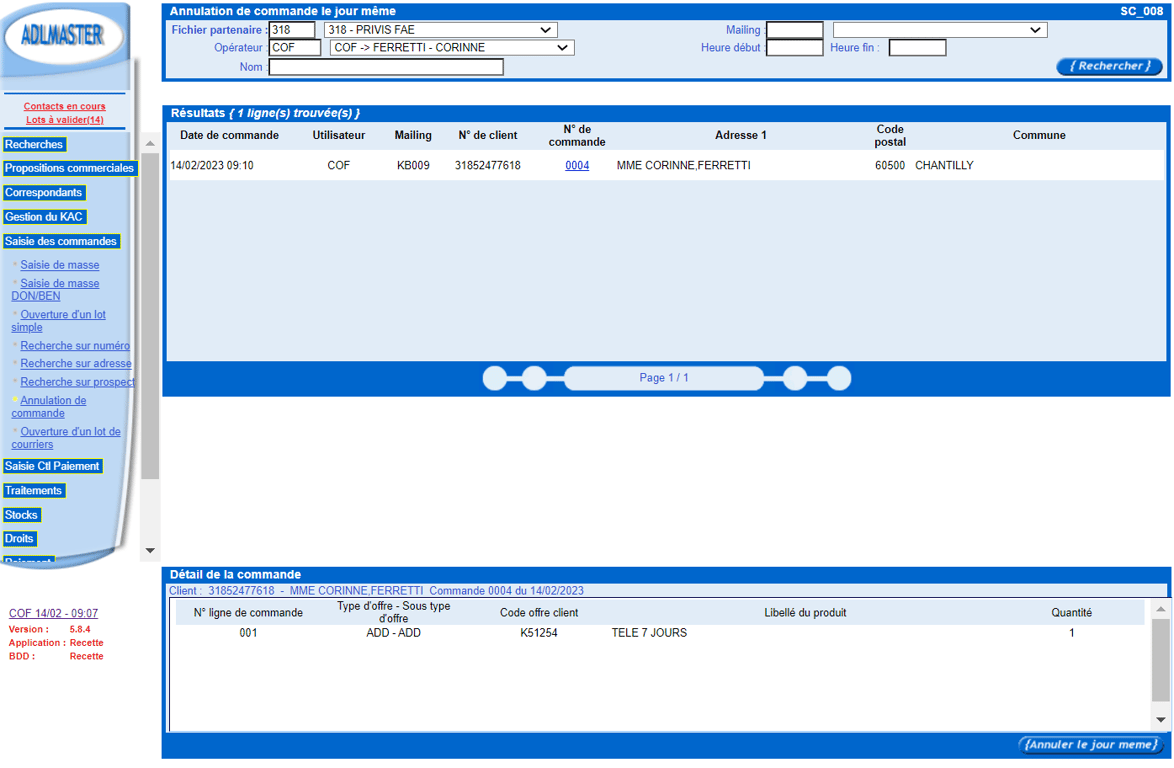1174x768 pixels.
Task: Click the Heure fin input field
Action: pos(917,48)
